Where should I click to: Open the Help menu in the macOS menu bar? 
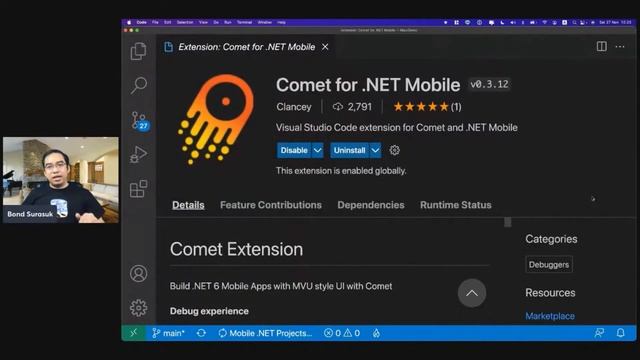click(281, 22)
